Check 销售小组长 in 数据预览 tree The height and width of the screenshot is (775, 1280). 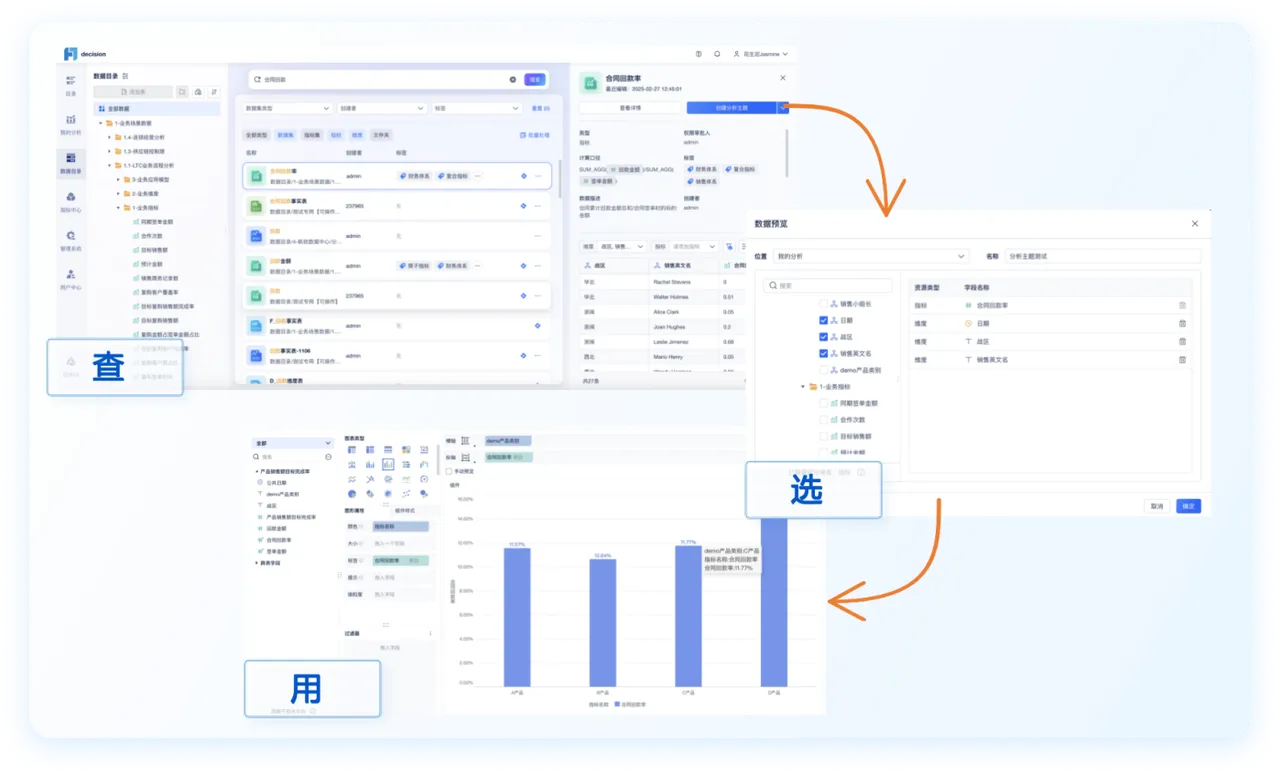(x=823, y=304)
